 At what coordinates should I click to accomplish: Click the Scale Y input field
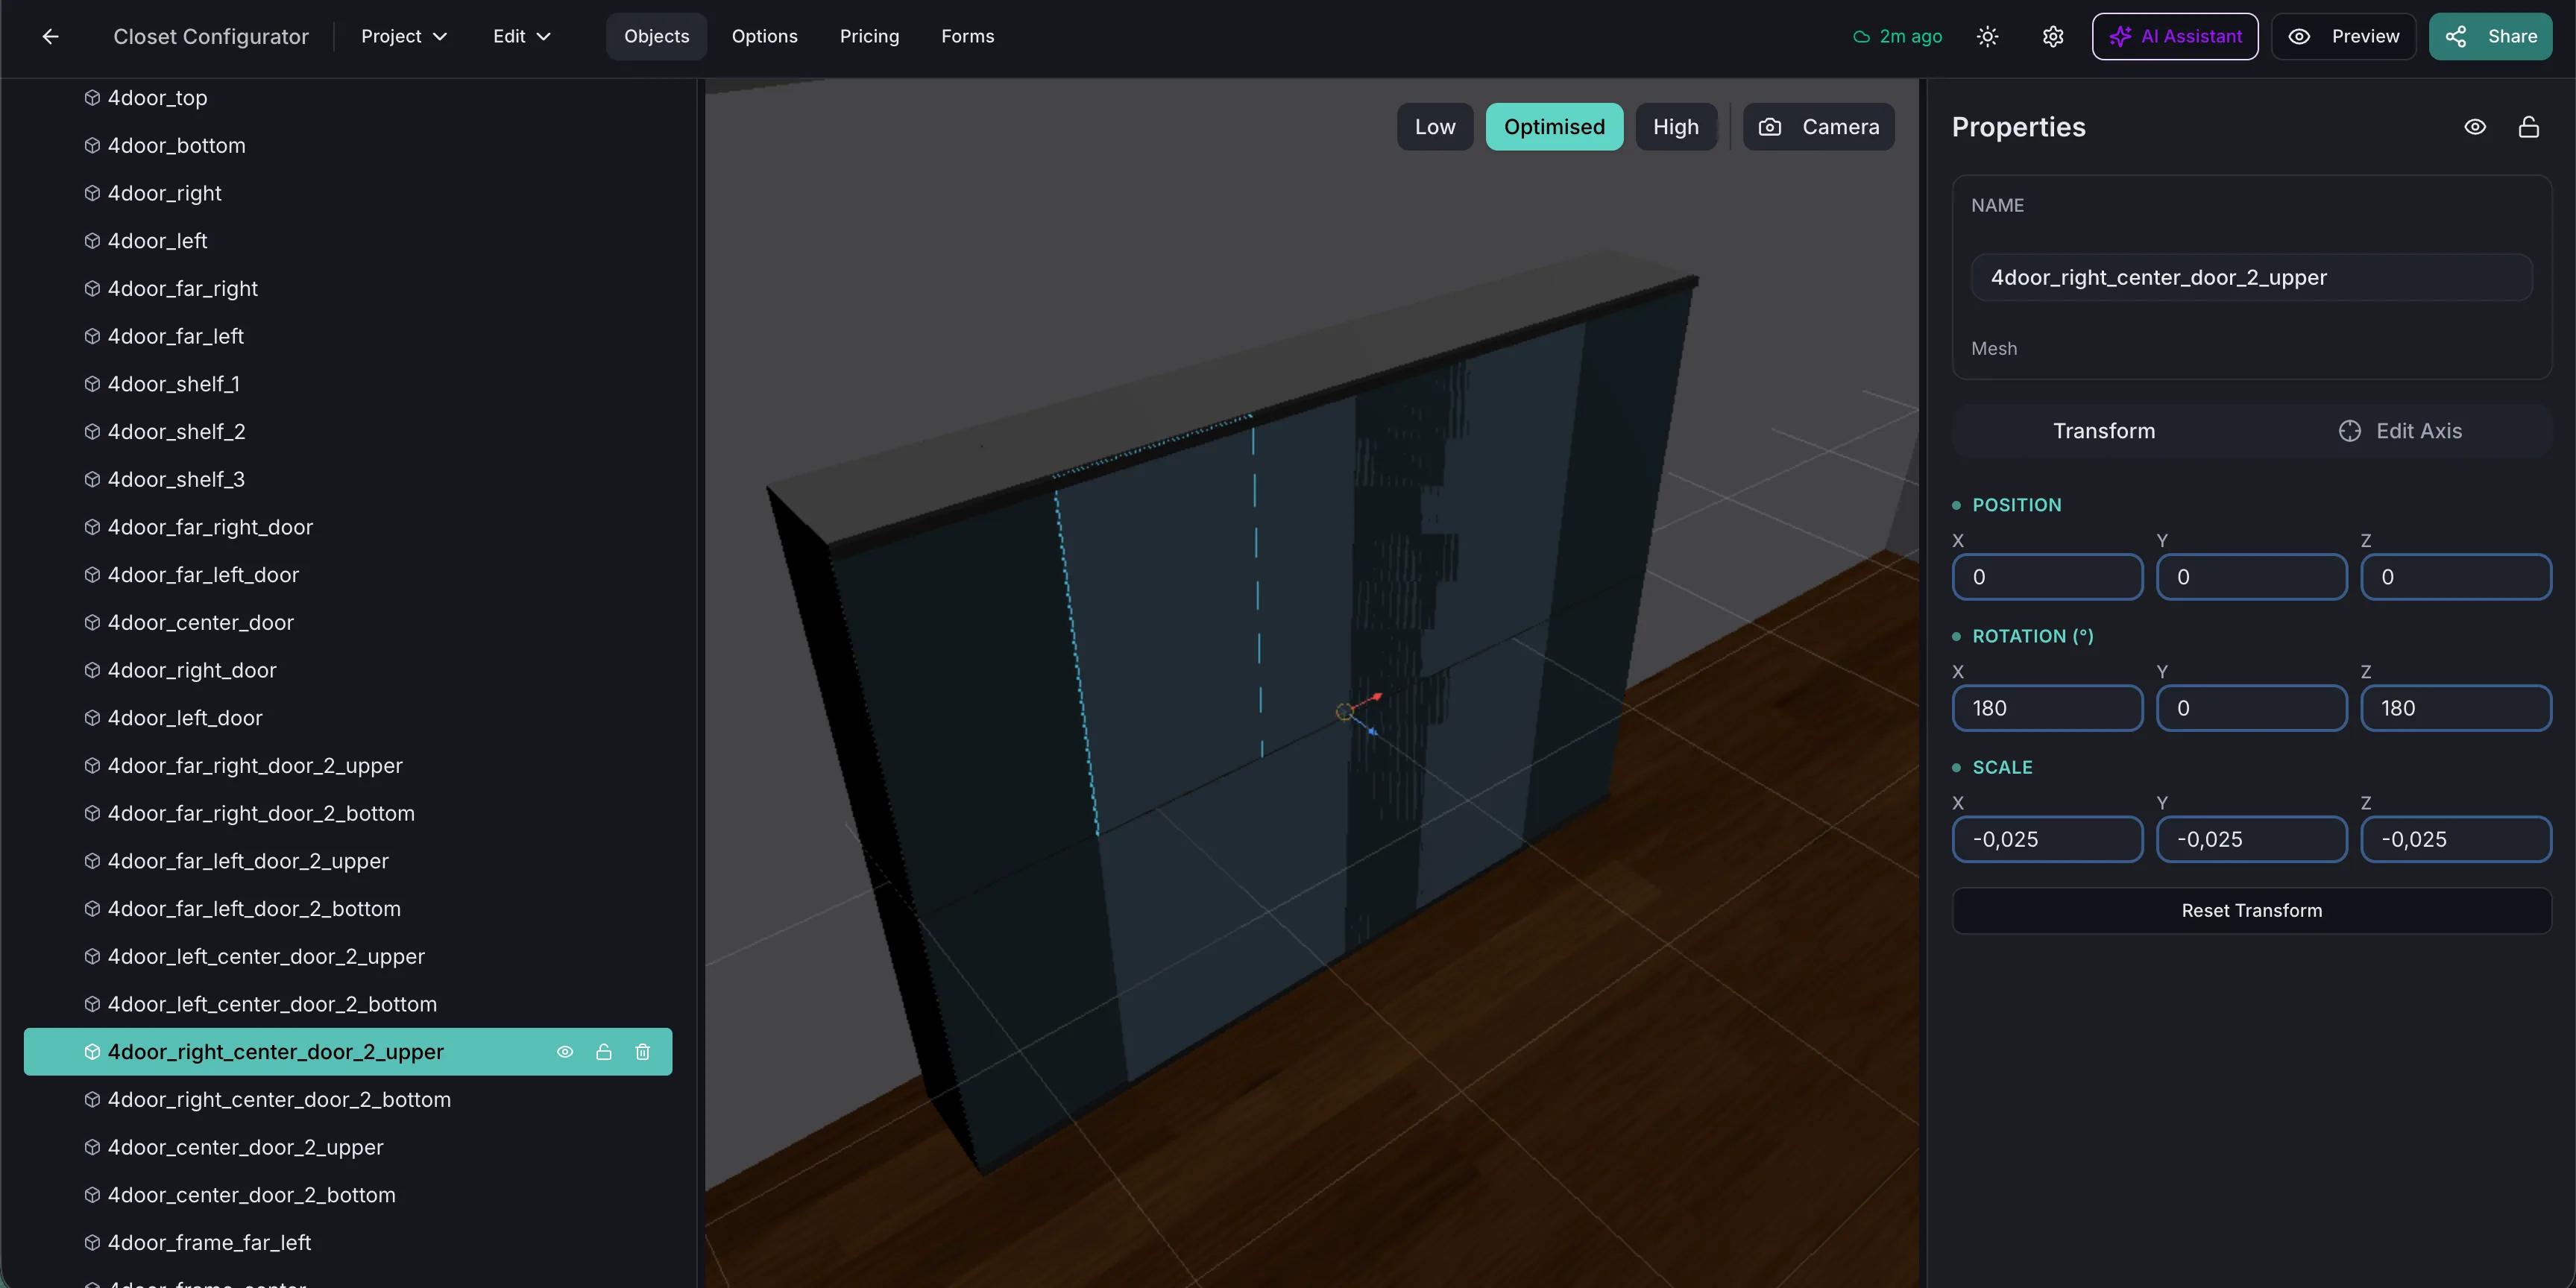[x=2251, y=839]
